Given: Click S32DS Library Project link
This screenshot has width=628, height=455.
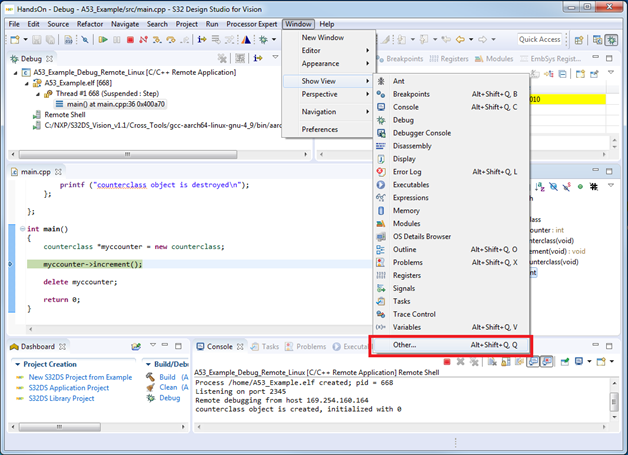Looking at the screenshot, I should (61, 399).
